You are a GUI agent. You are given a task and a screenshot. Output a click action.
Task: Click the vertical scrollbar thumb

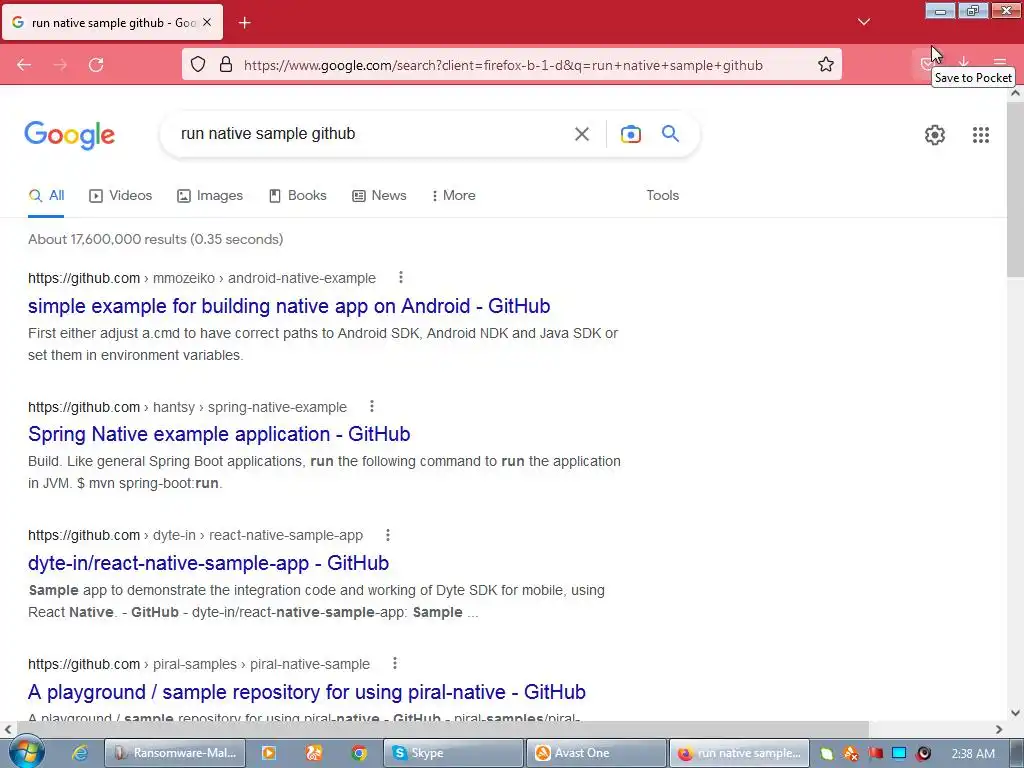[x=1015, y=189]
